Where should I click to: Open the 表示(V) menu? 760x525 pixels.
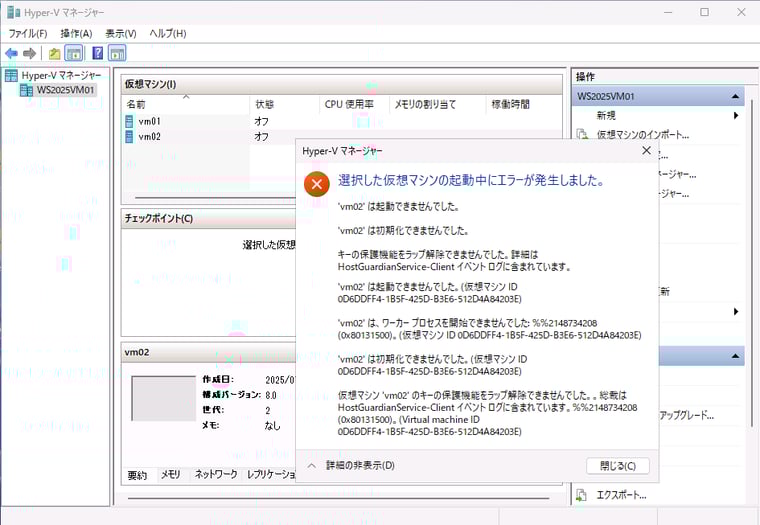pyautogui.click(x=121, y=33)
